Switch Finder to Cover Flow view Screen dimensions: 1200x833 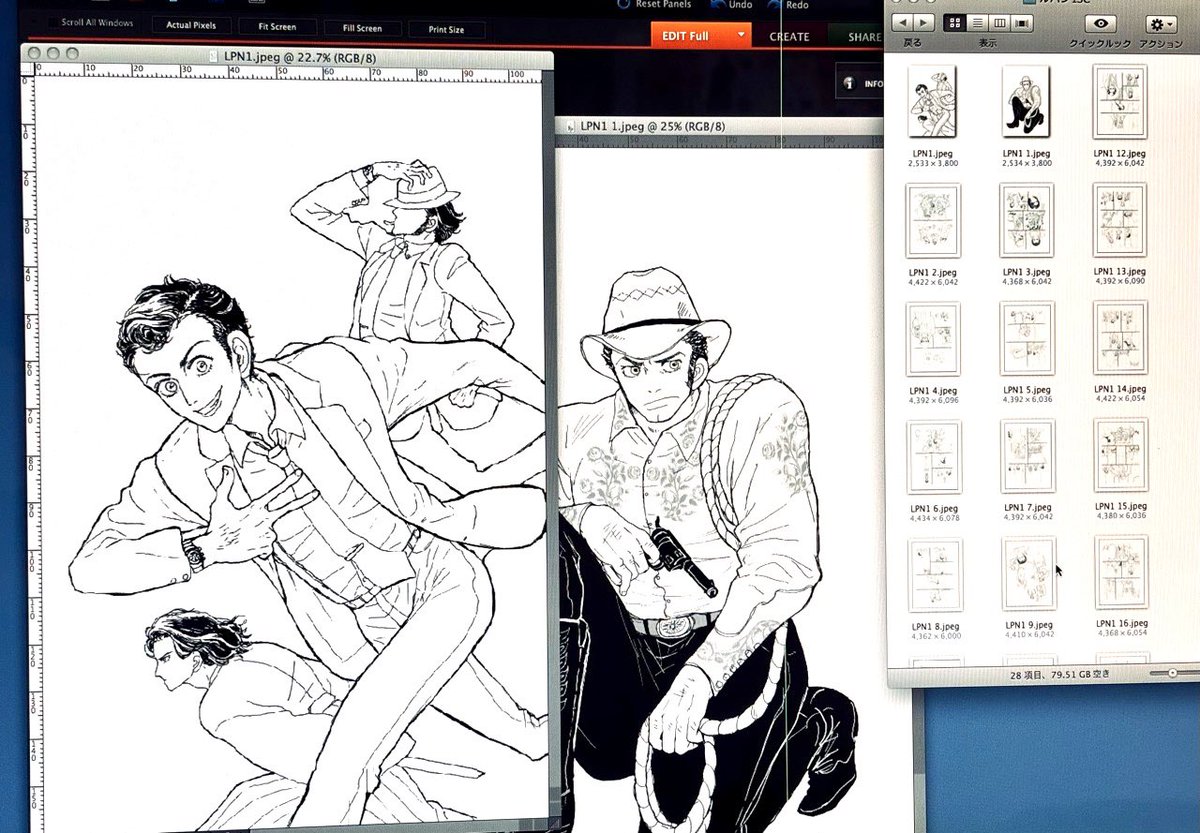(x=1021, y=22)
